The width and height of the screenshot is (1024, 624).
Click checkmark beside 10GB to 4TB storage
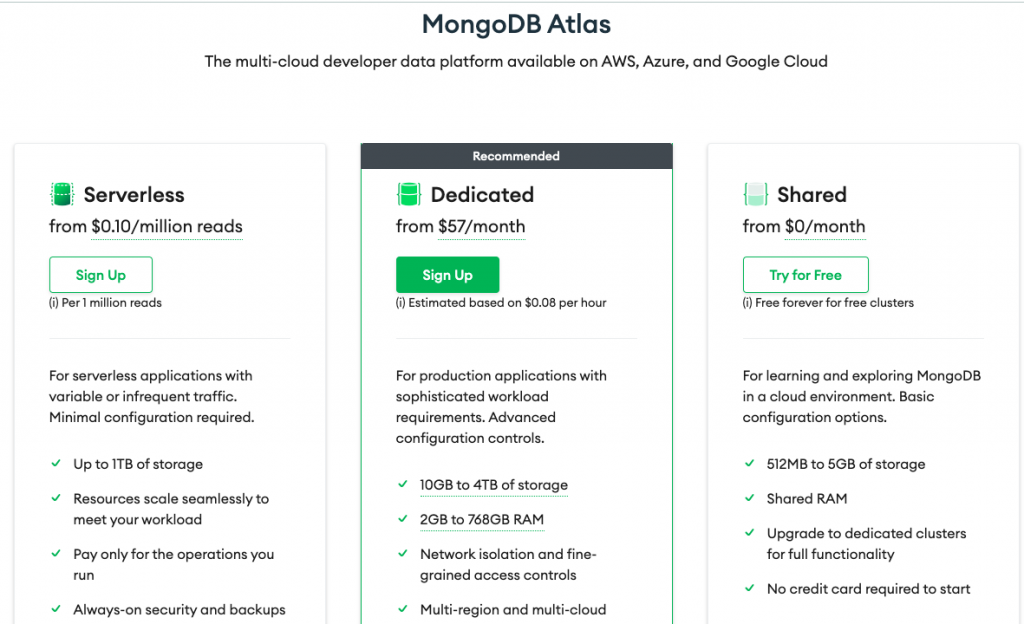tap(403, 484)
